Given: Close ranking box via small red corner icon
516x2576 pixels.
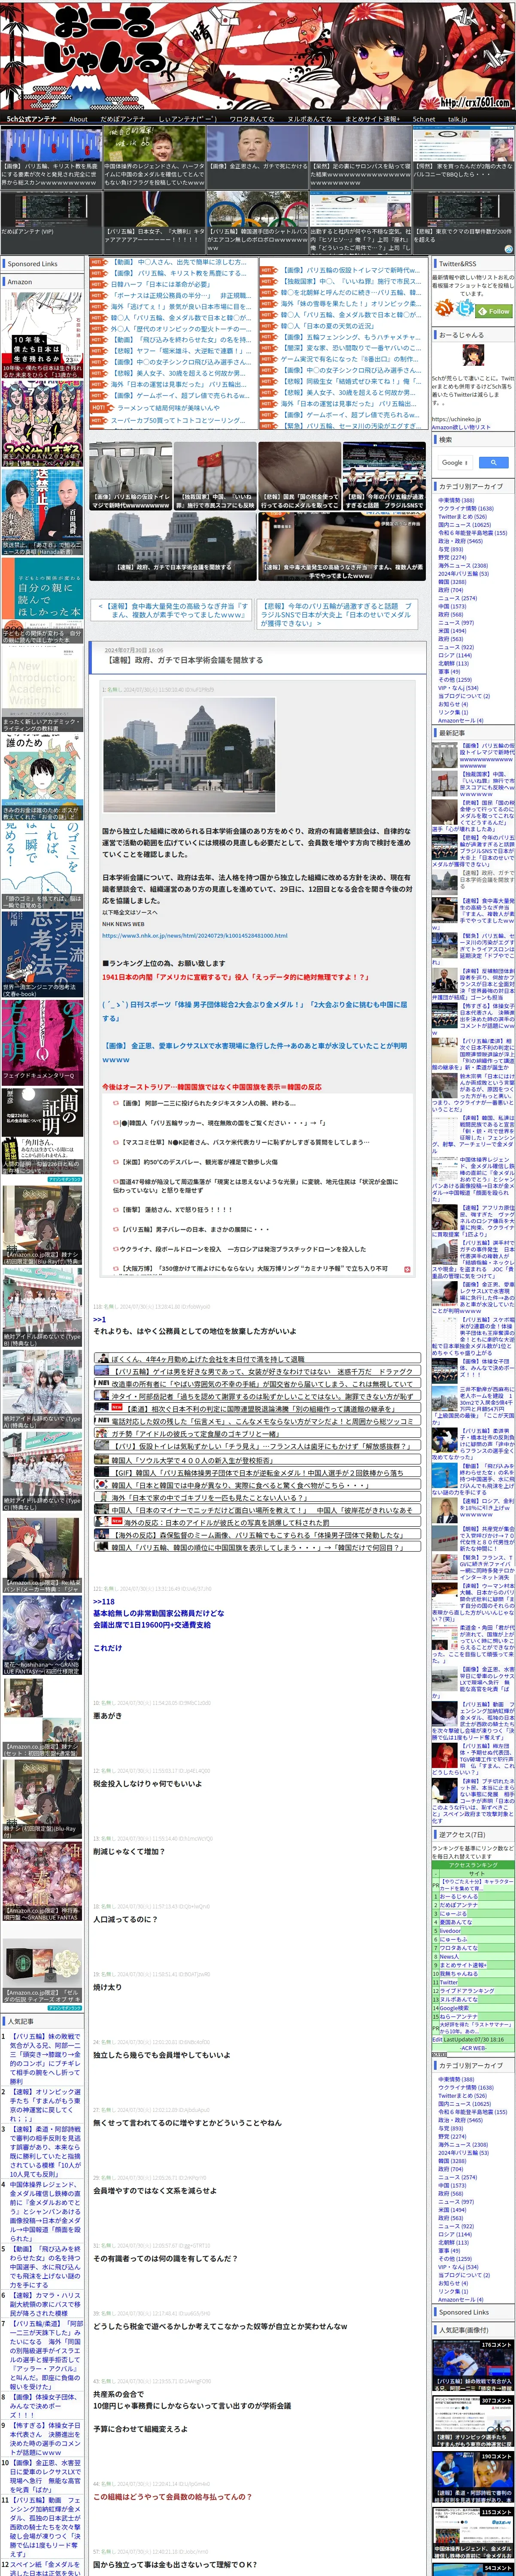Looking at the screenshot, I should pyautogui.click(x=407, y=1269).
